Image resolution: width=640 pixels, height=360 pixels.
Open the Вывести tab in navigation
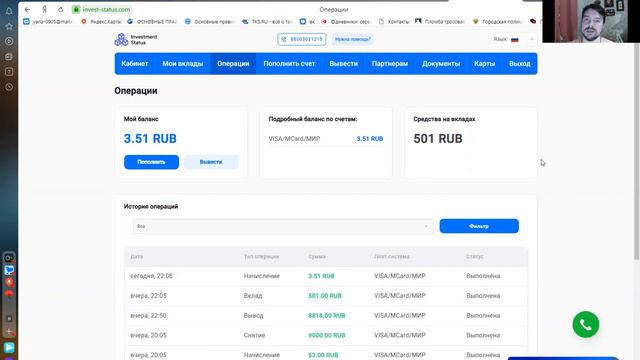pos(344,64)
